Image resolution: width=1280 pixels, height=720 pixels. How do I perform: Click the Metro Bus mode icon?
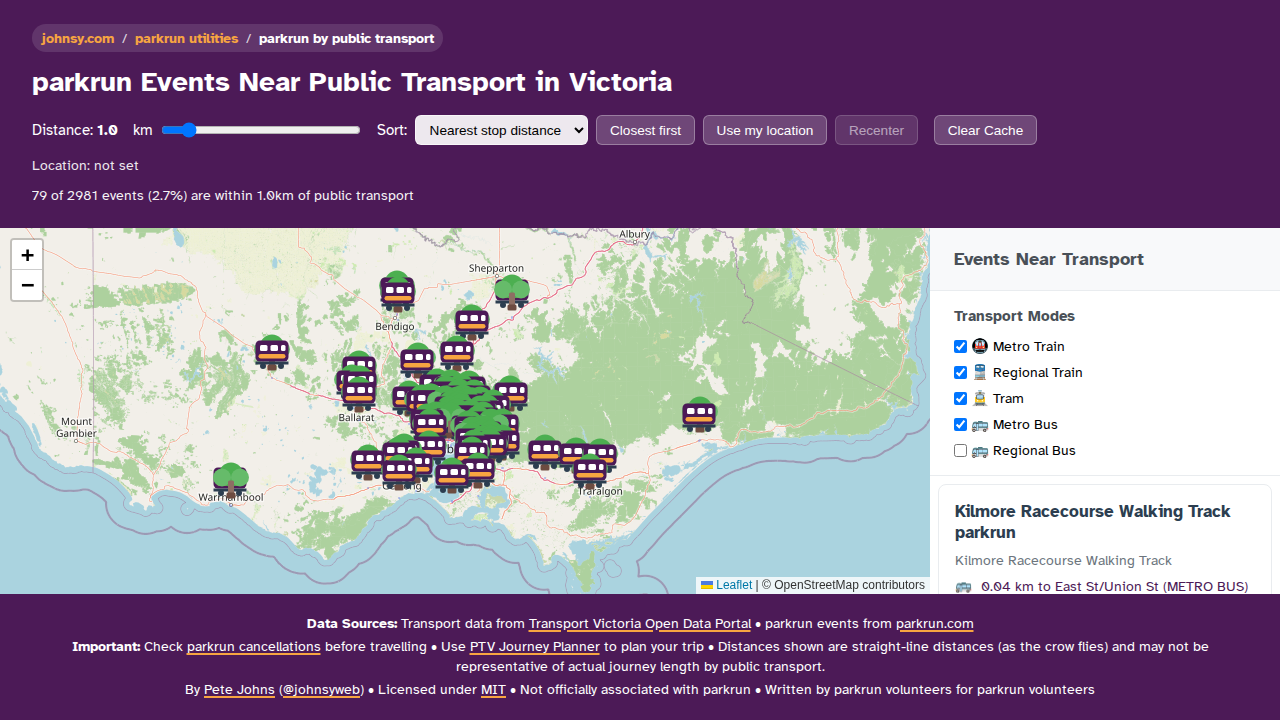tap(980, 424)
